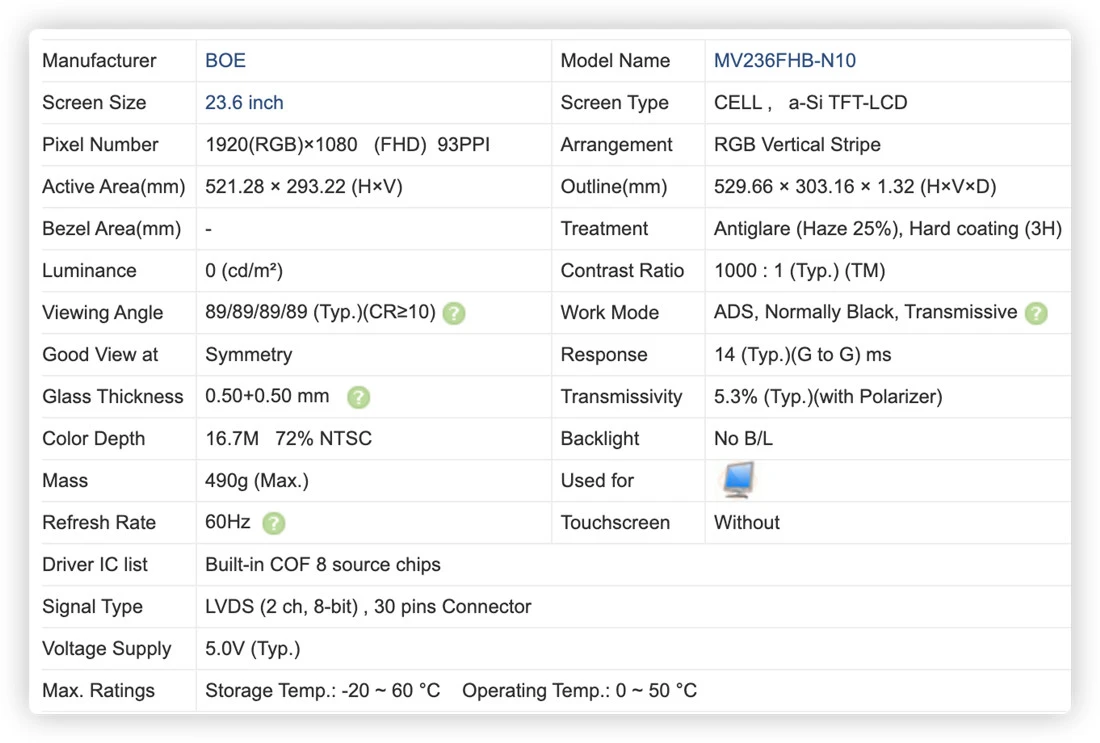Click the 'Active Area(mm)' row label
The width and height of the screenshot is (1100, 743).
(x=114, y=187)
